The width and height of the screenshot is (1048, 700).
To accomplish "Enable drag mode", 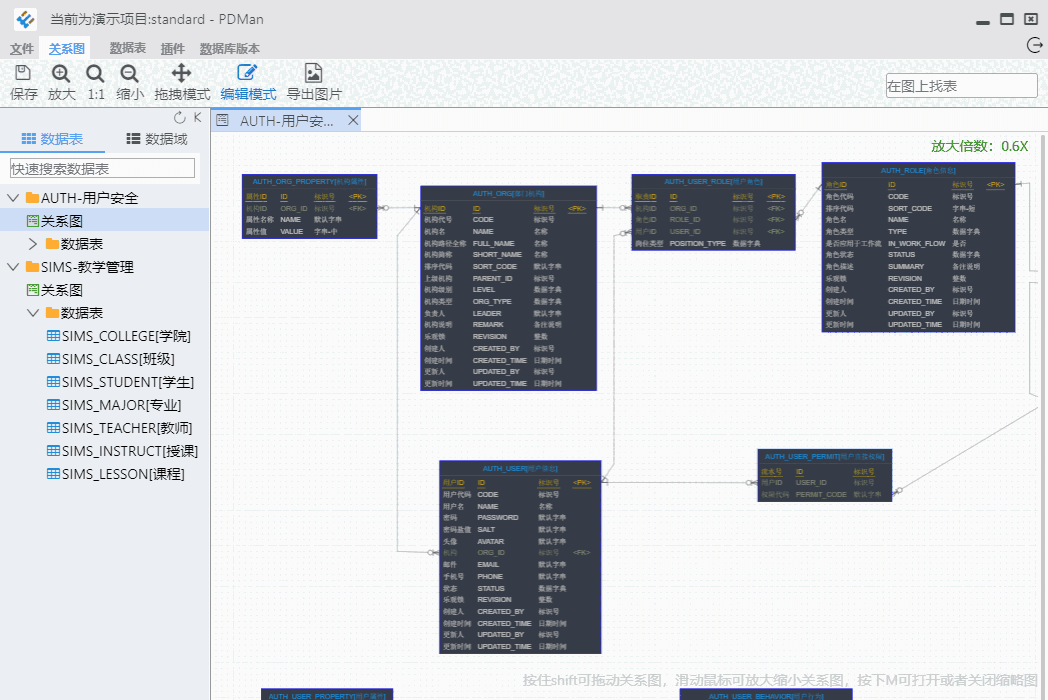I will pyautogui.click(x=181, y=74).
